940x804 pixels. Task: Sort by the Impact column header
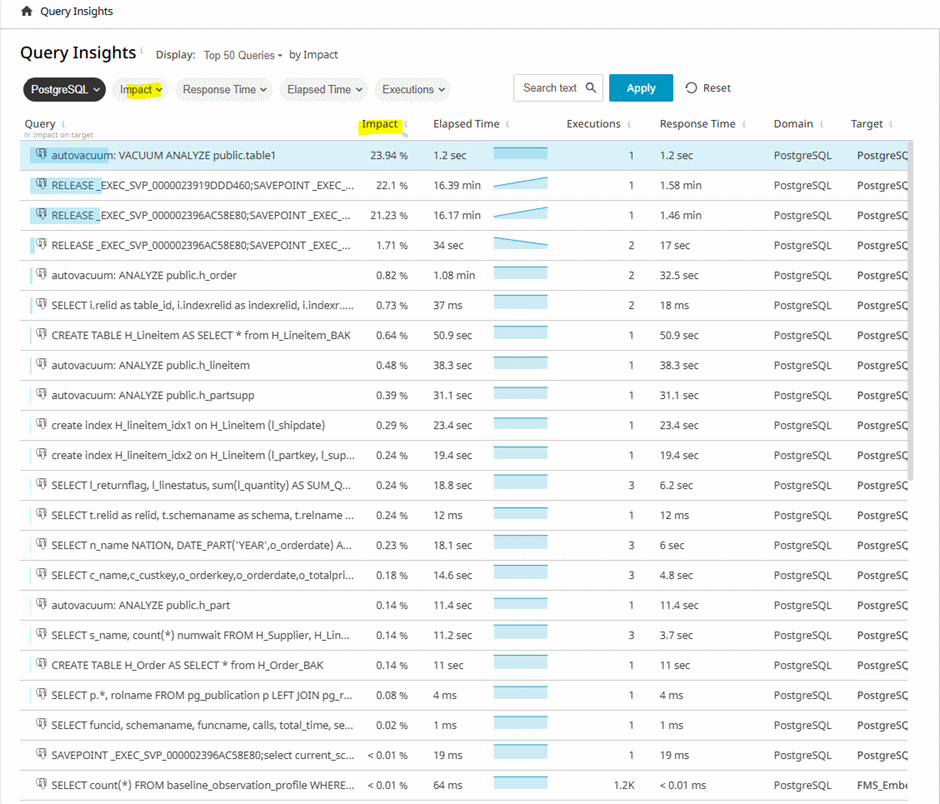click(379, 124)
